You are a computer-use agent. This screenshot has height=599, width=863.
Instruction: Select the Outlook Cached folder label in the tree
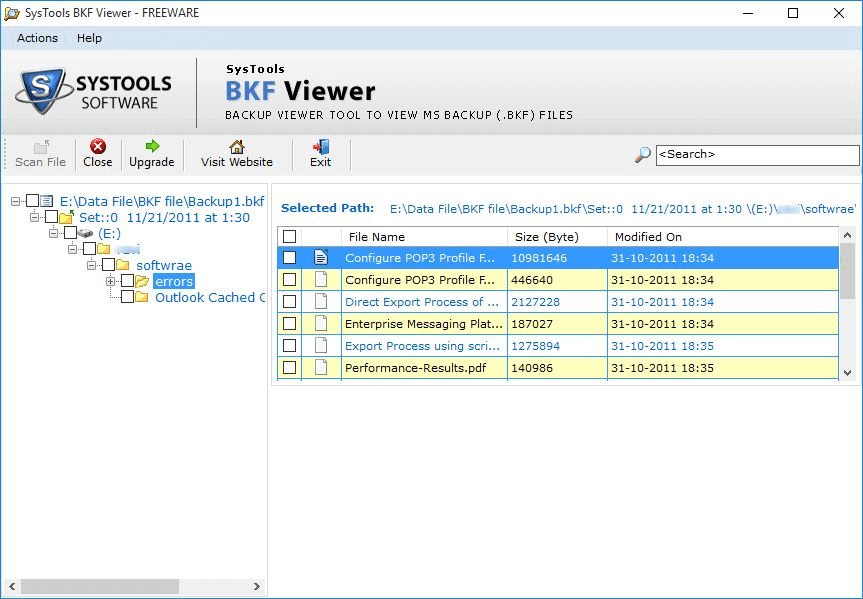click(210, 297)
